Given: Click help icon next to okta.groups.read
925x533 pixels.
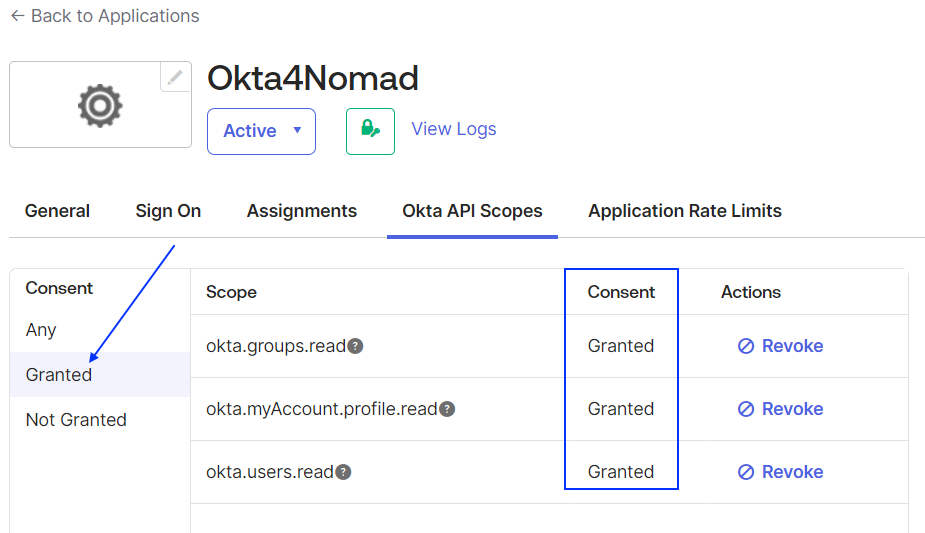Looking at the screenshot, I should click(x=355, y=346).
